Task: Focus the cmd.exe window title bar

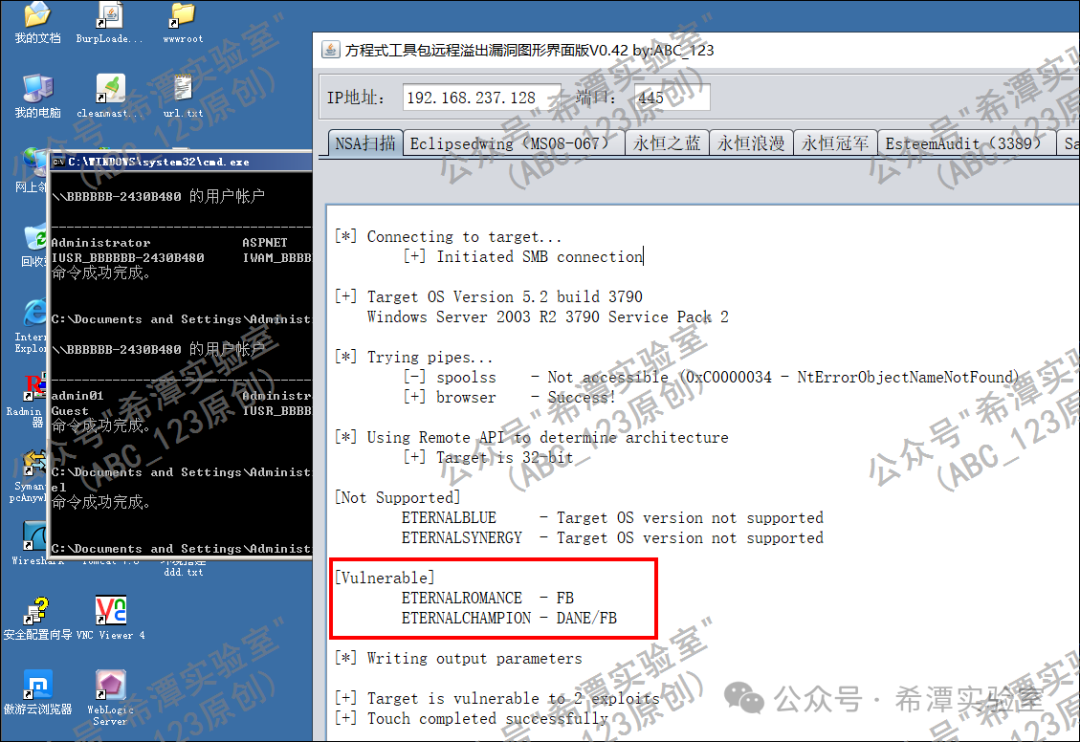Action: pos(182,162)
